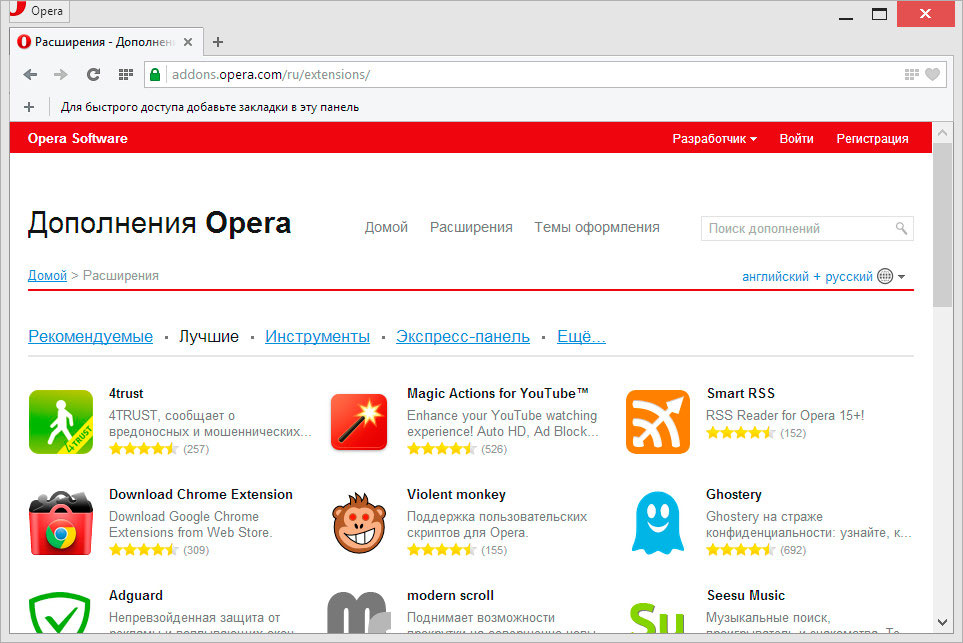The width and height of the screenshot is (963, 643).
Task: Open the Ghostery title
Action: pyautogui.click(x=734, y=494)
